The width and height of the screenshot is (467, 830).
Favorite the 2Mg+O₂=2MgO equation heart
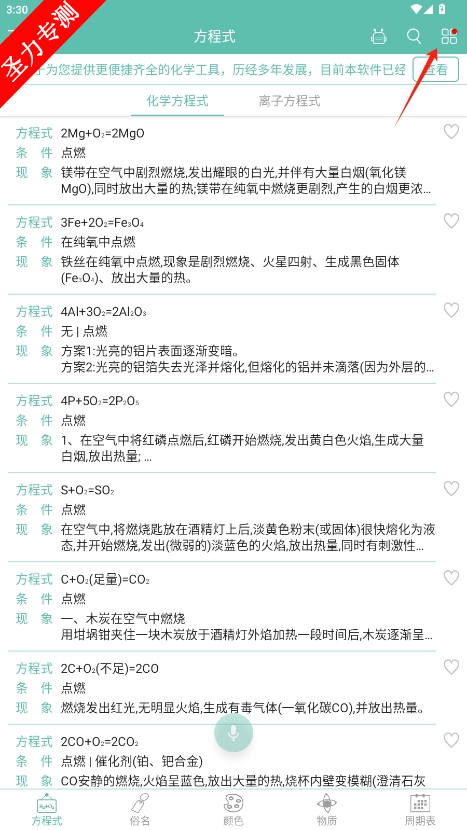(x=451, y=132)
